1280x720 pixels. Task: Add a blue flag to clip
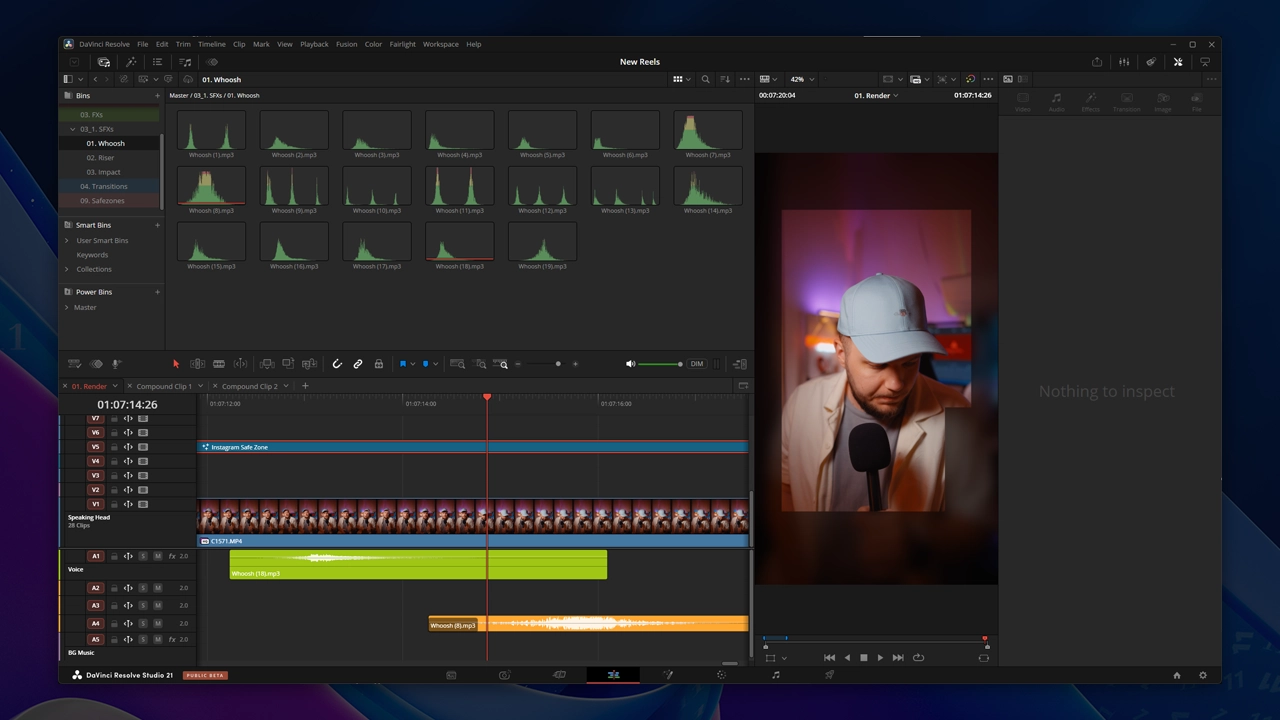(x=403, y=364)
